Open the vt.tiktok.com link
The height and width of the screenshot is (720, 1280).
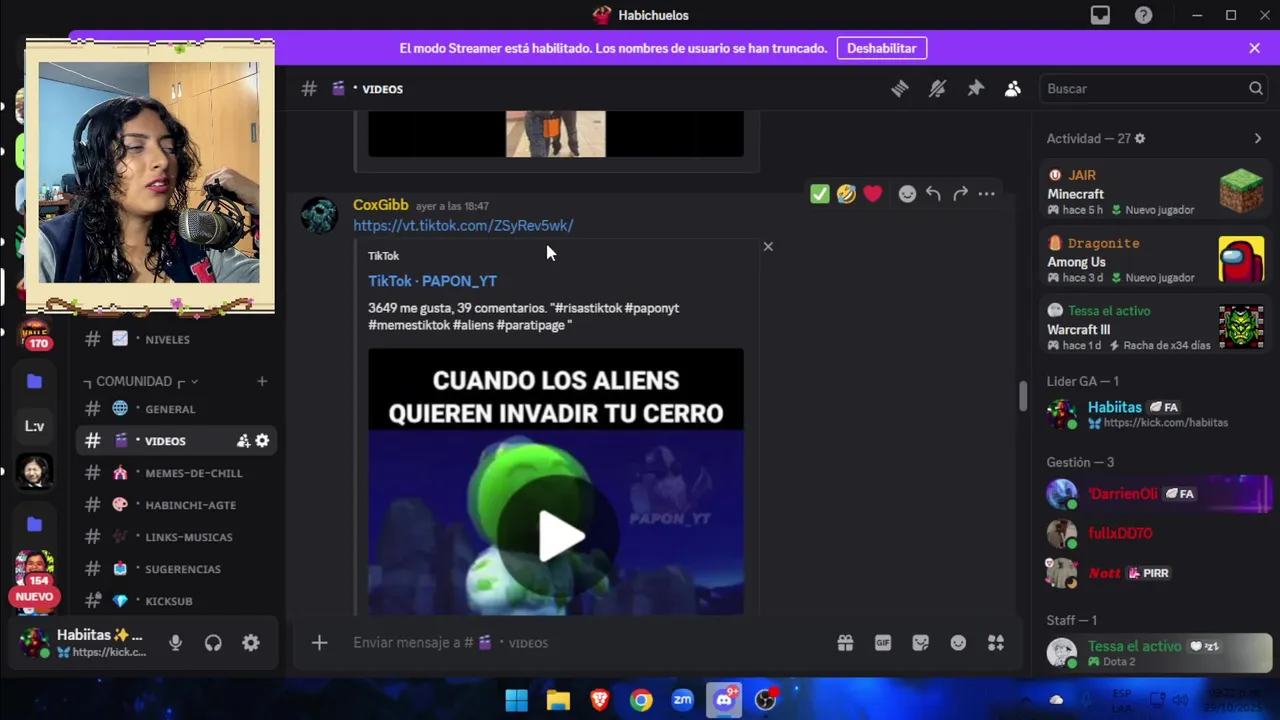coord(463,226)
